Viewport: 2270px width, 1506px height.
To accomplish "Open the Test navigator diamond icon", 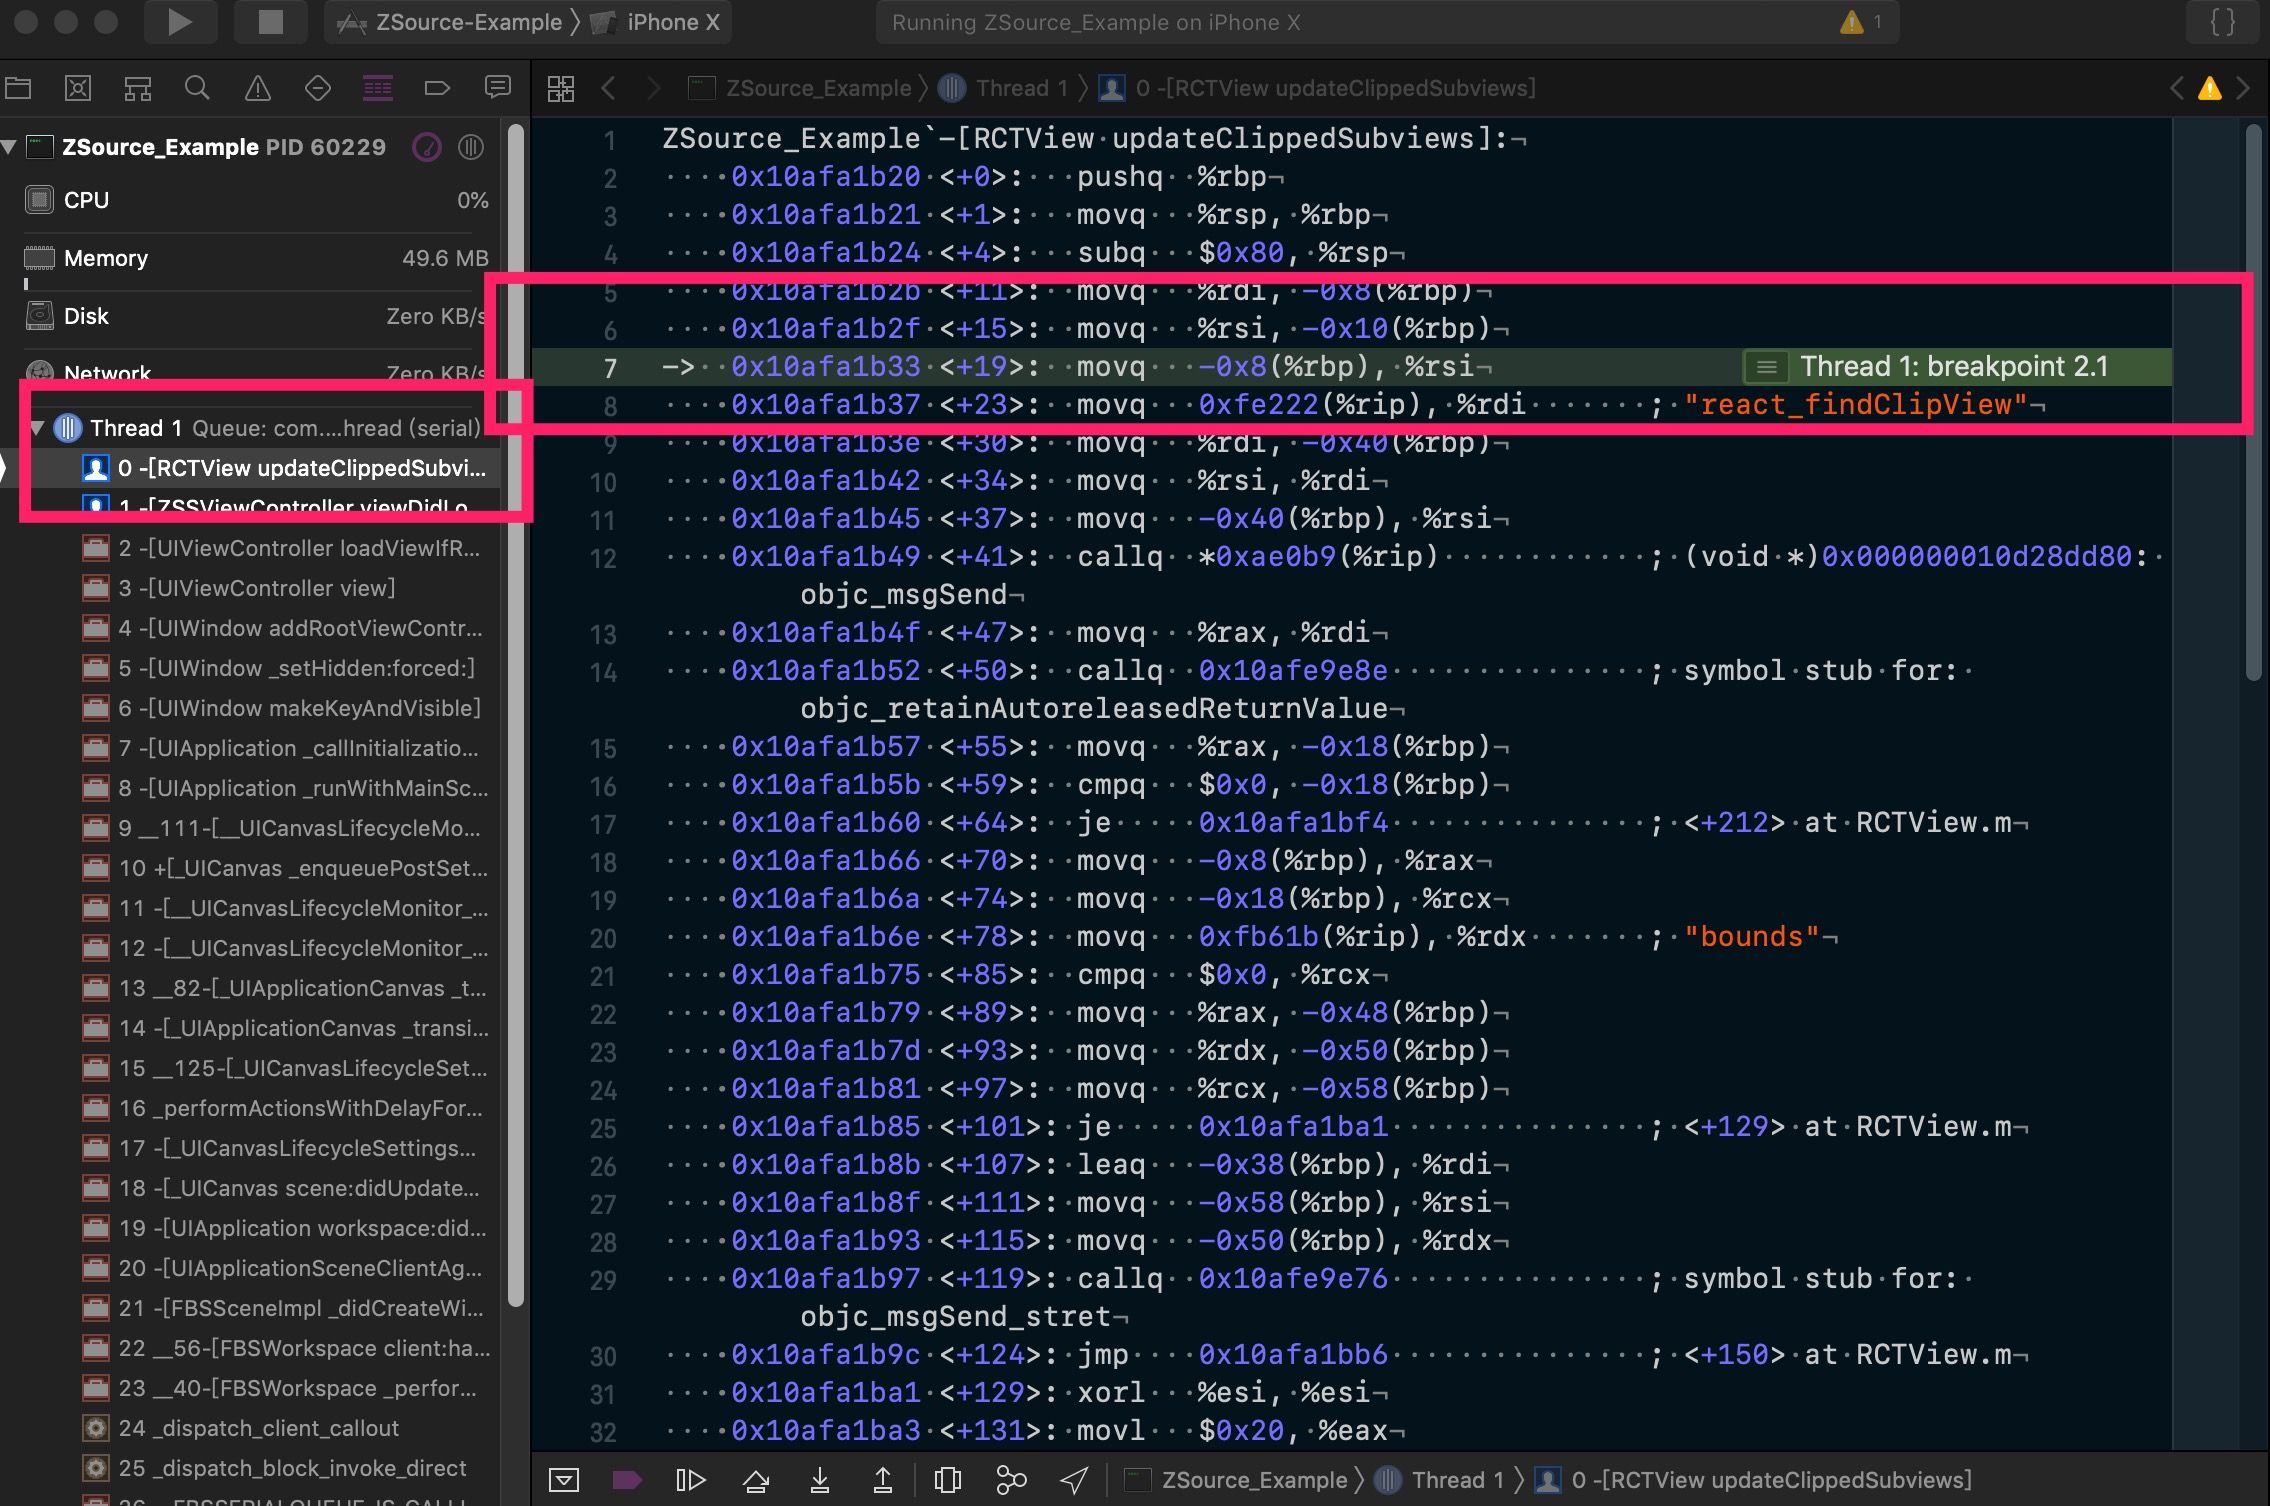I will tap(317, 88).
